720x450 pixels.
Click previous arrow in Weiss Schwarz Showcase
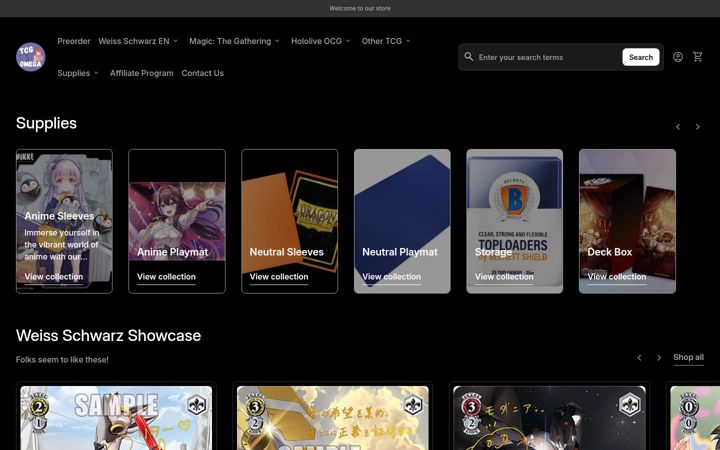click(x=639, y=358)
